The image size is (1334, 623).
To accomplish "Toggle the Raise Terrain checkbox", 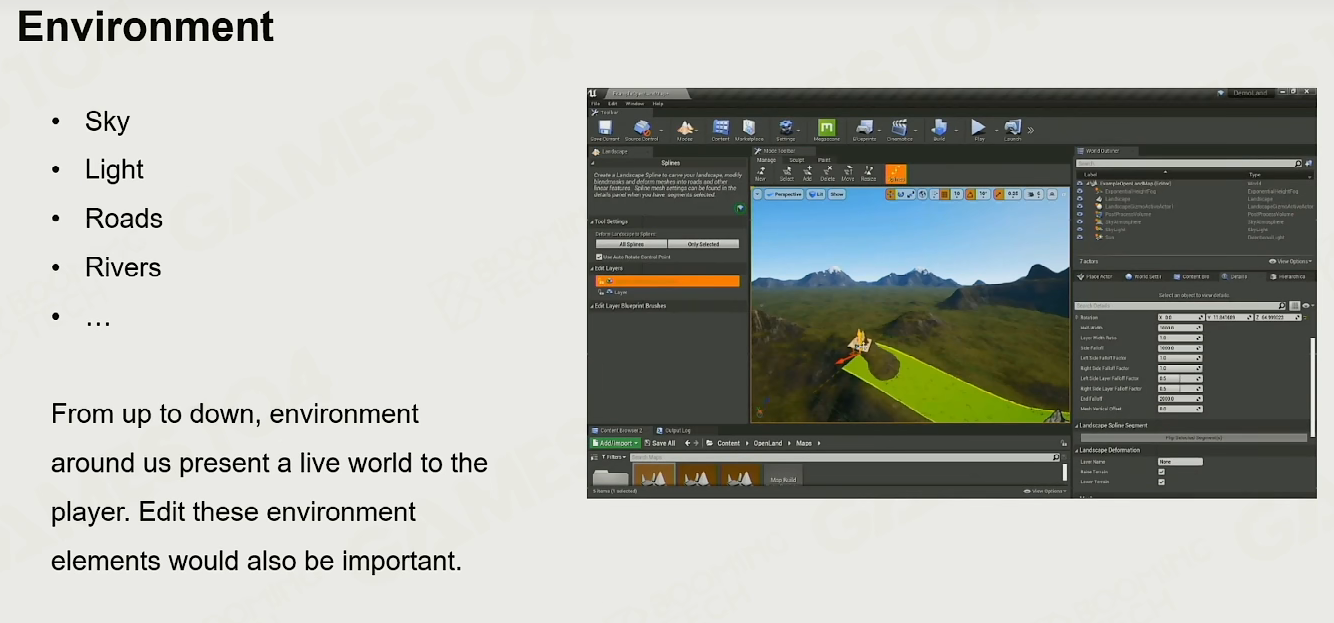I will [x=1161, y=472].
